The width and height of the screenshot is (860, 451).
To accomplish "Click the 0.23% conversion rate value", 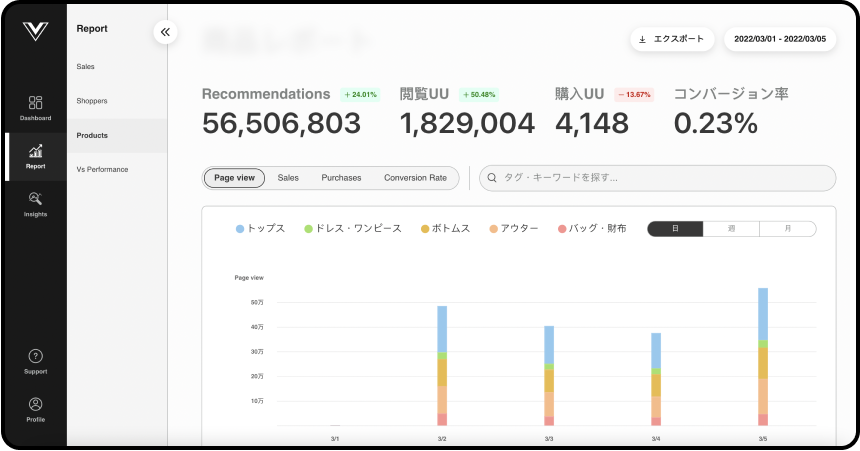I will point(716,123).
